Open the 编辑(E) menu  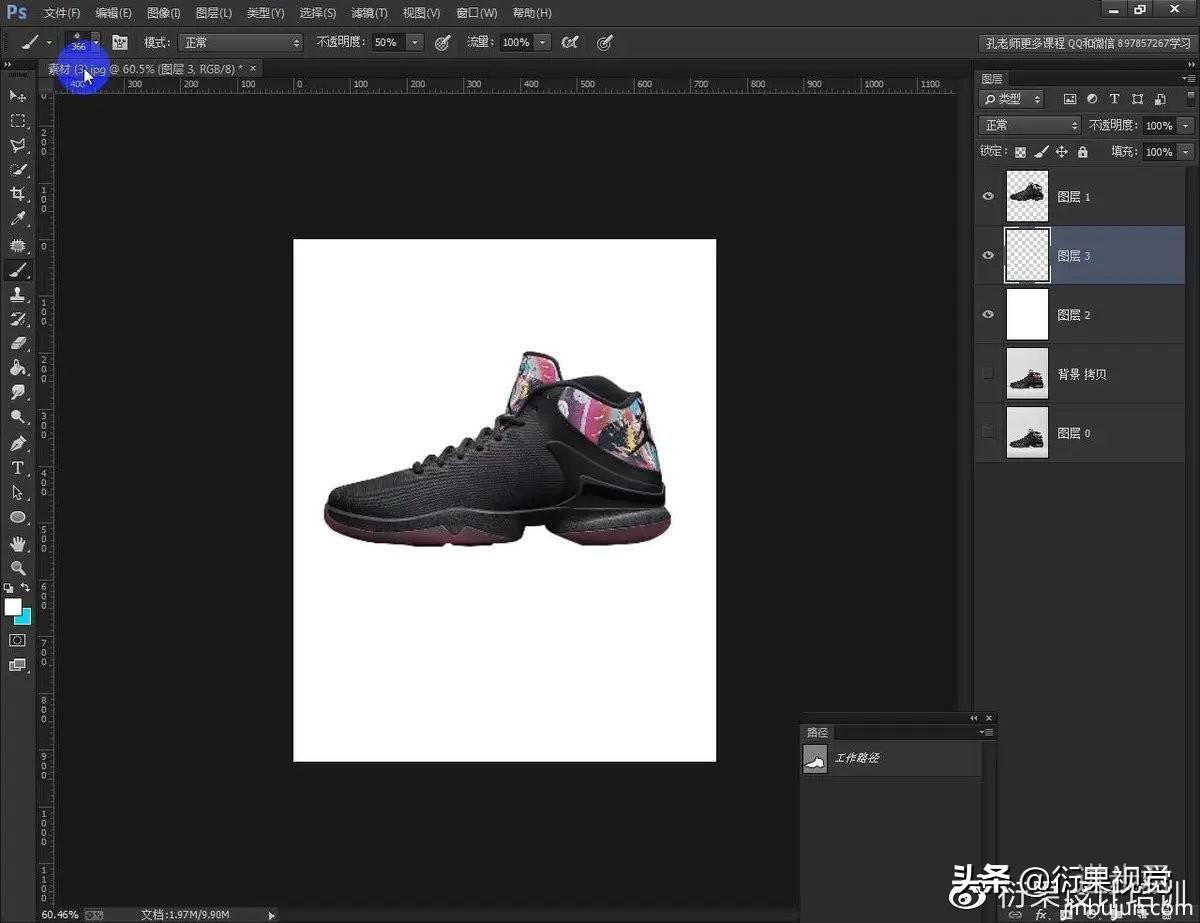[113, 13]
